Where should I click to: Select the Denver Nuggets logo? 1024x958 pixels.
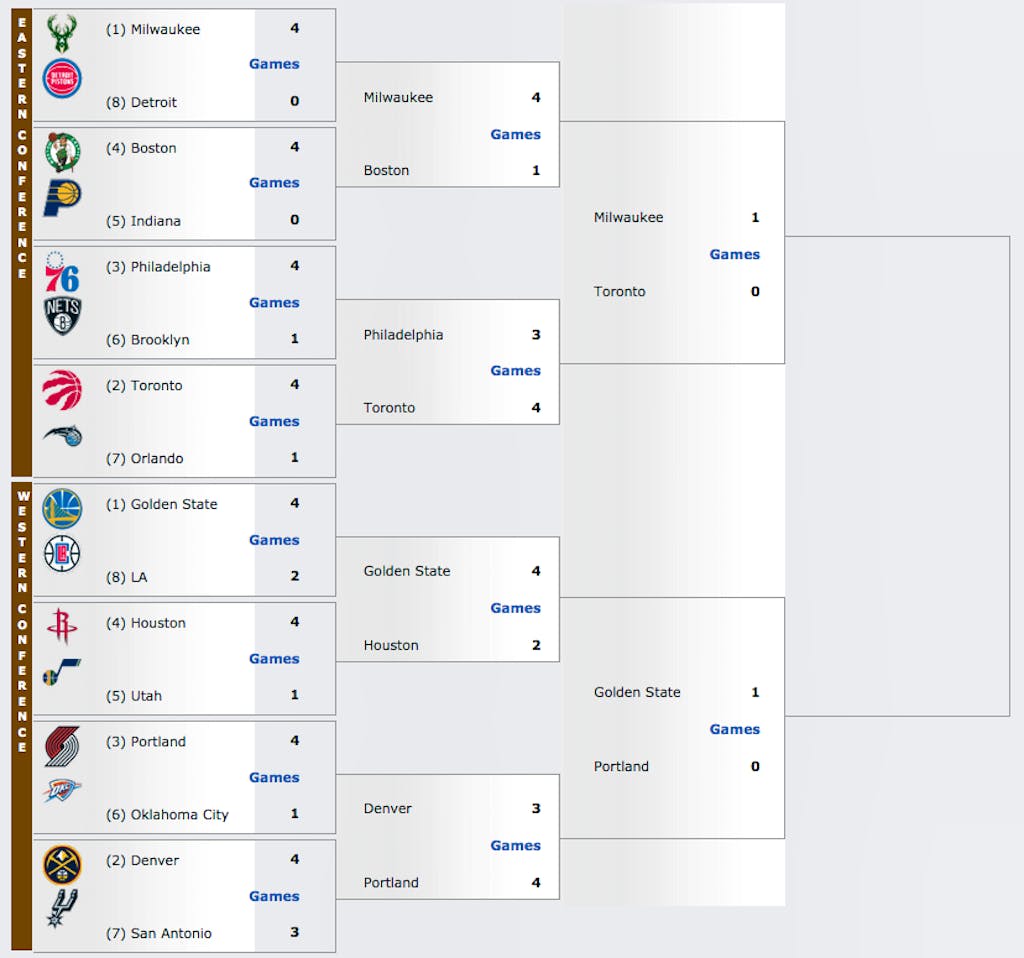pos(62,865)
